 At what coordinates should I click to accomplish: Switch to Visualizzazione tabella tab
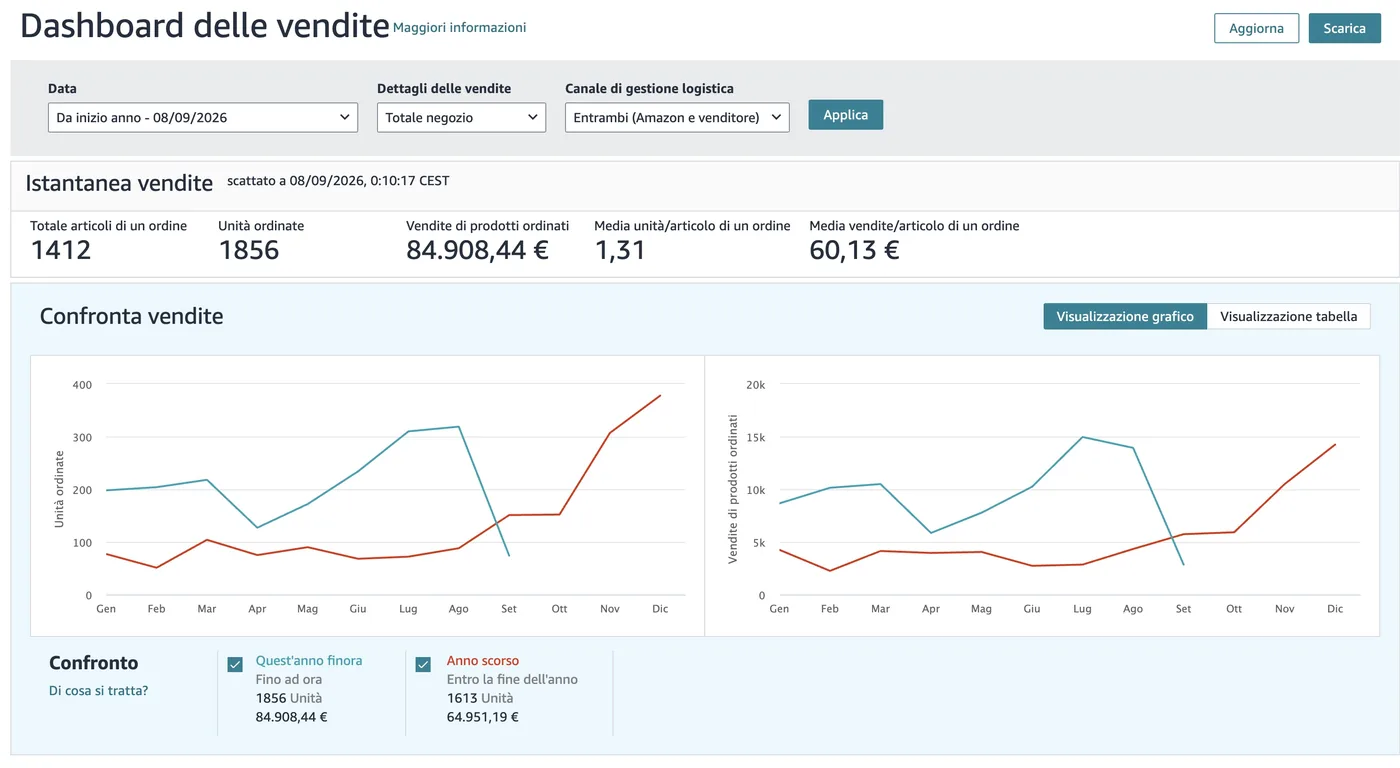tap(1288, 316)
